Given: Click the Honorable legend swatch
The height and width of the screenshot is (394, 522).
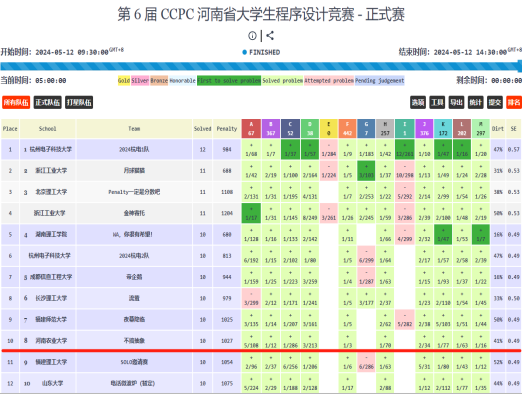Looking at the screenshot, I should 182,81.
